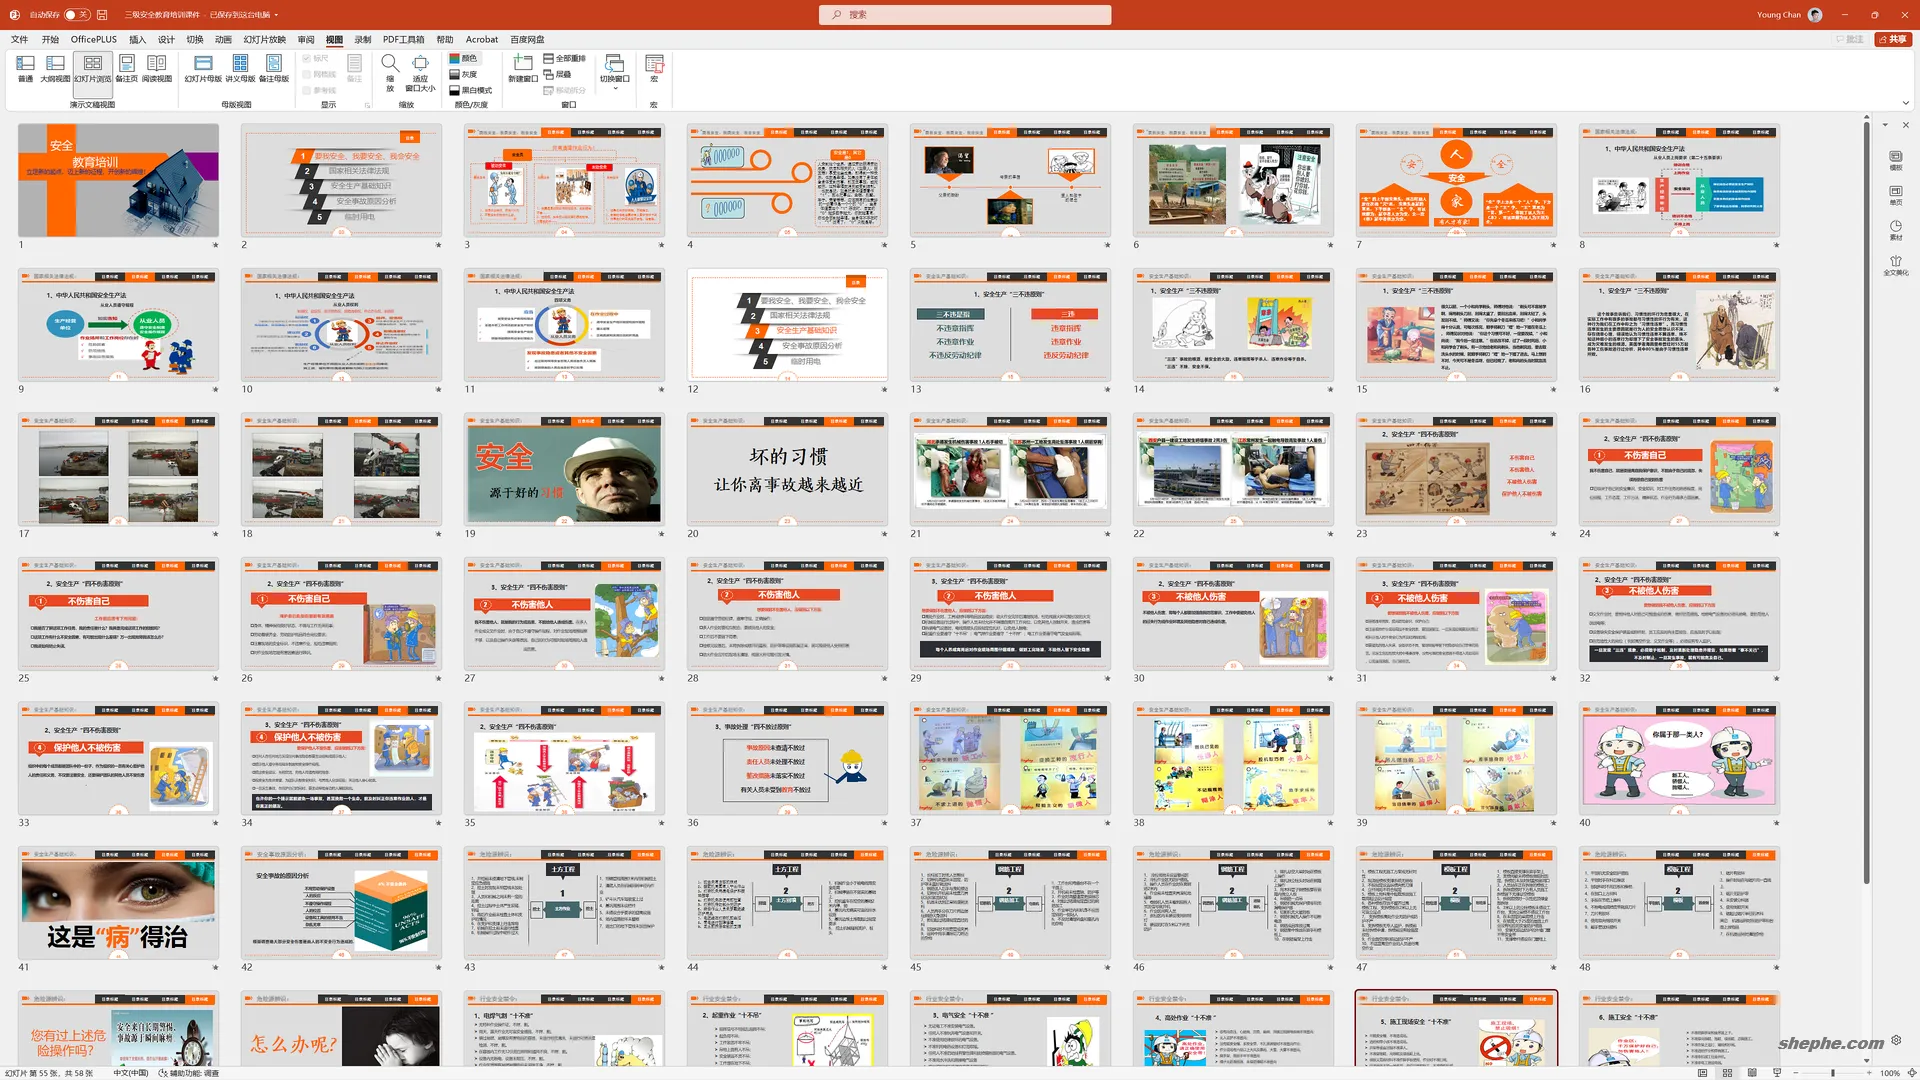Open Notes Page view (备注页)
This screenshot has width=1920, height=1080.
click(126, 68)
